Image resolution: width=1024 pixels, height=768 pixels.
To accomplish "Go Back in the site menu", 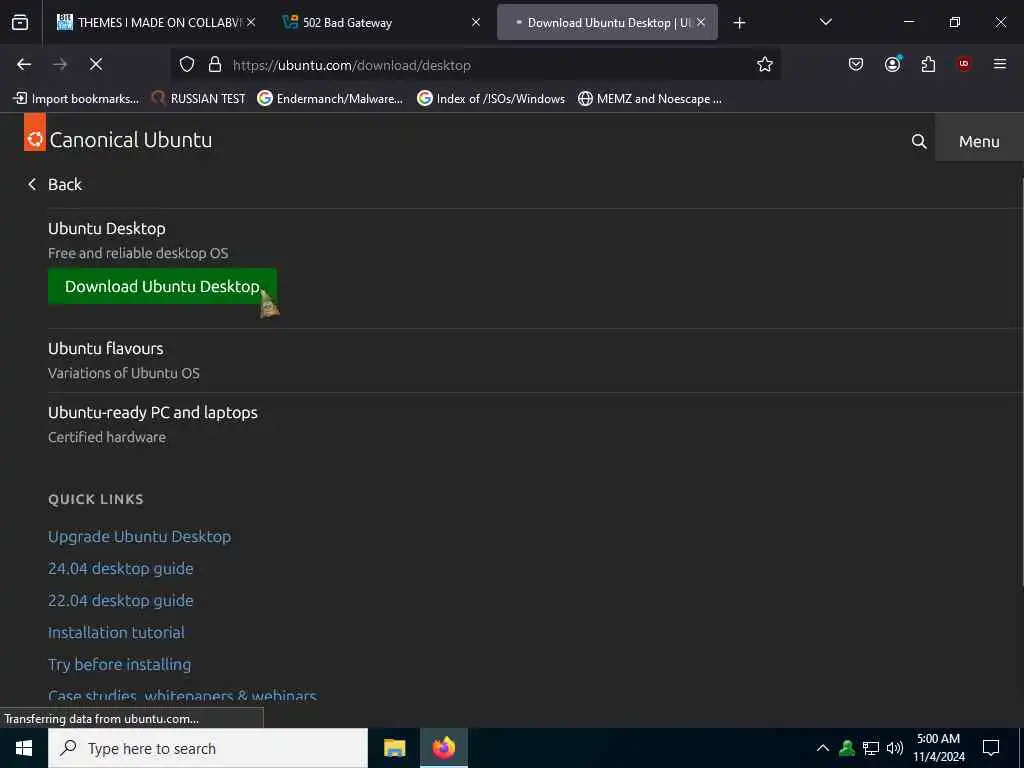I will coord(55,184).
